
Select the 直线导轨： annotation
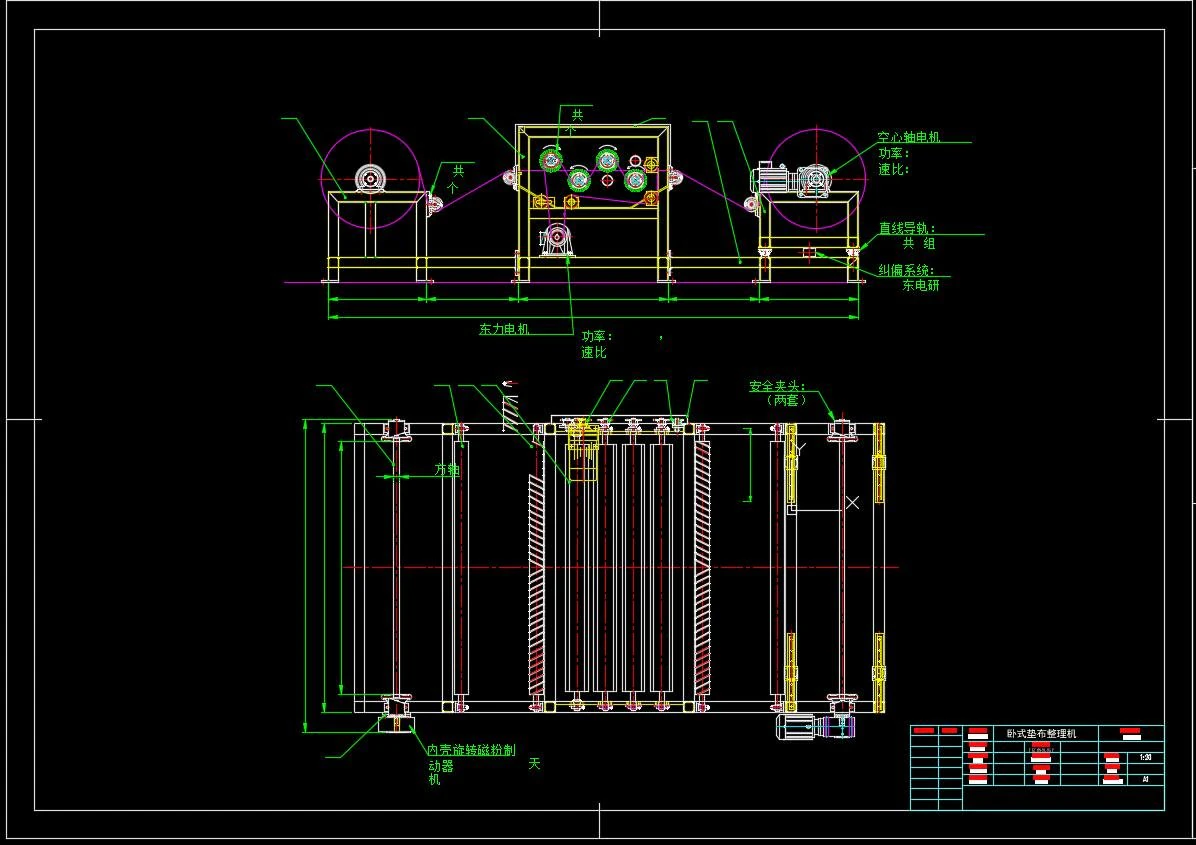908,228
